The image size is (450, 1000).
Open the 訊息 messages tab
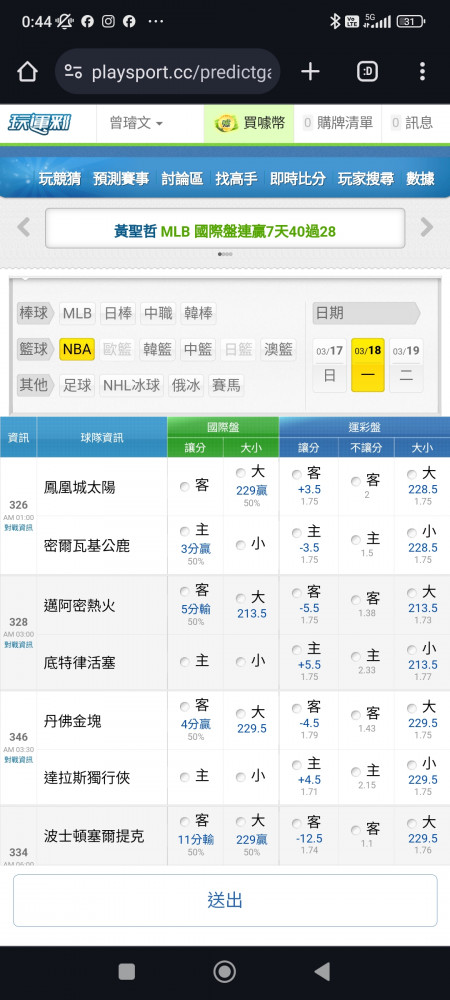(x=412, y=123)
